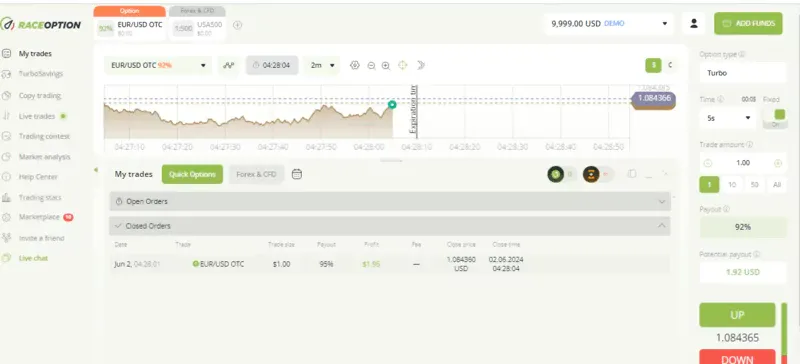This screenshot has height=364, width=800.
Task: Open Trading contest in sidebar
Action: 44,136
